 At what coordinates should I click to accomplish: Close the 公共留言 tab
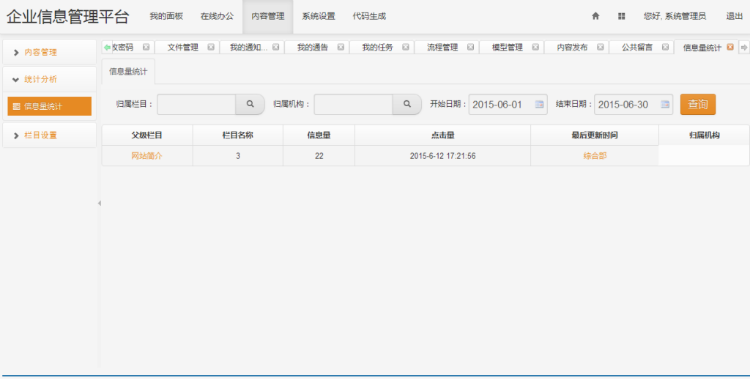pos(665,47)
